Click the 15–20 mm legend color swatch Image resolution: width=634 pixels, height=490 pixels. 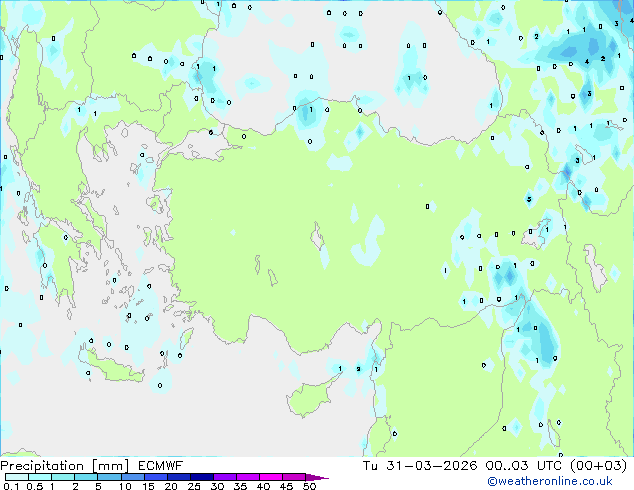(155, 477)
